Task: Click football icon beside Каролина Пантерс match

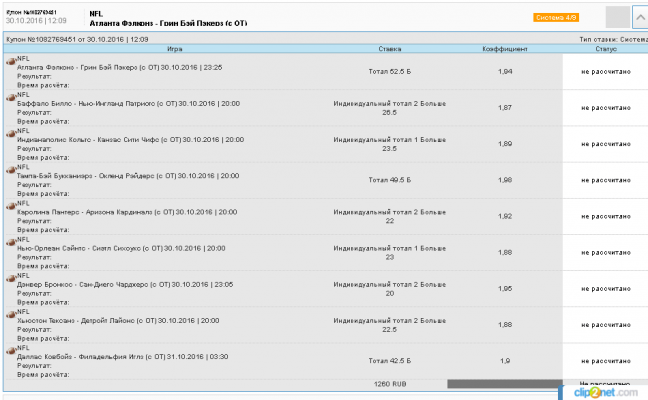Action: point(11,206)
